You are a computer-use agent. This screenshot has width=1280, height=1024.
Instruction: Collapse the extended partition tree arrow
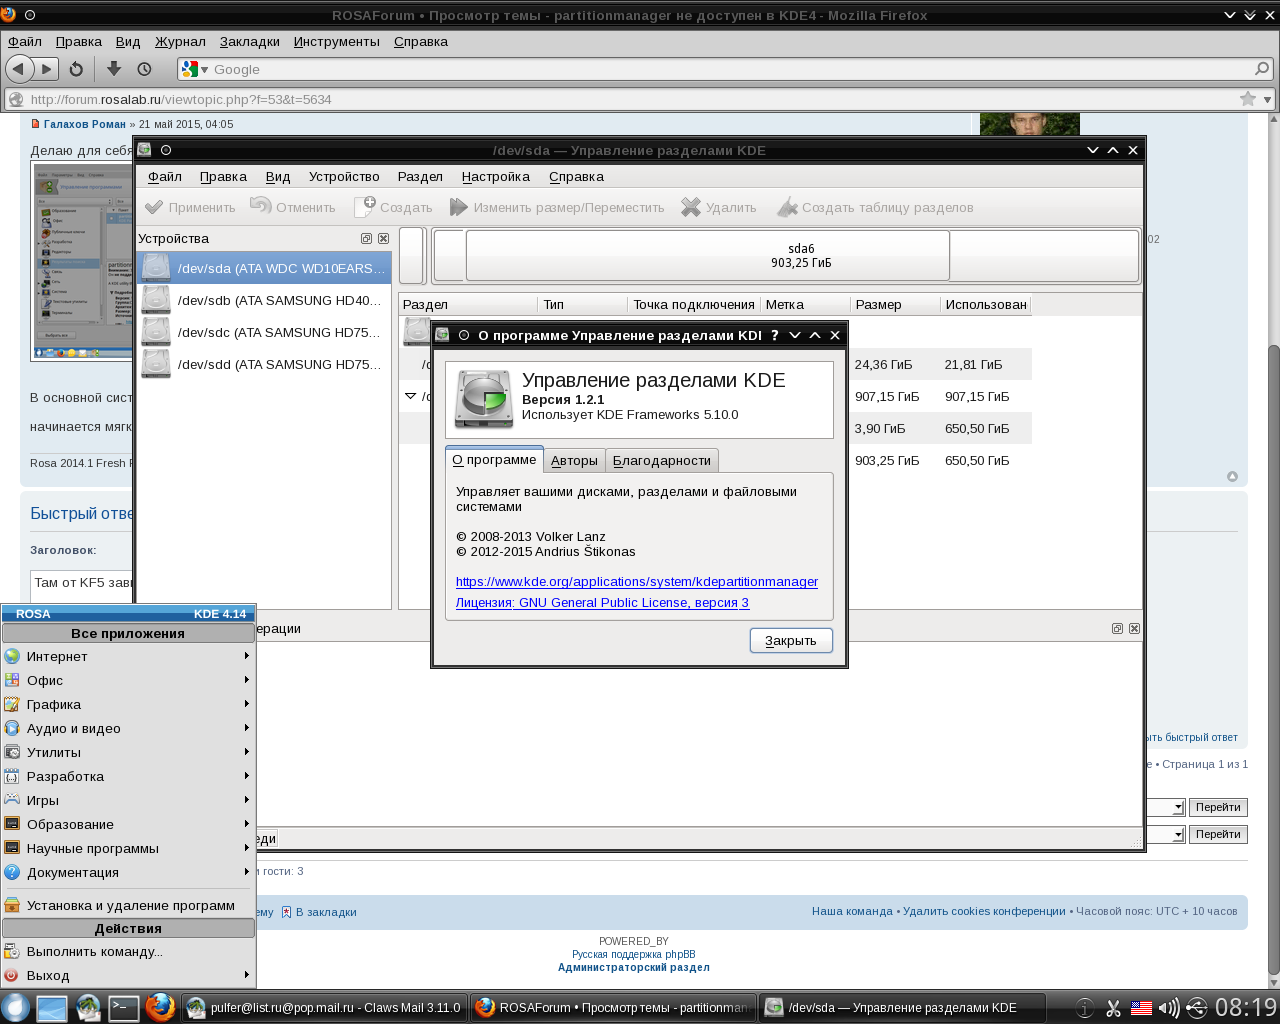410,396
